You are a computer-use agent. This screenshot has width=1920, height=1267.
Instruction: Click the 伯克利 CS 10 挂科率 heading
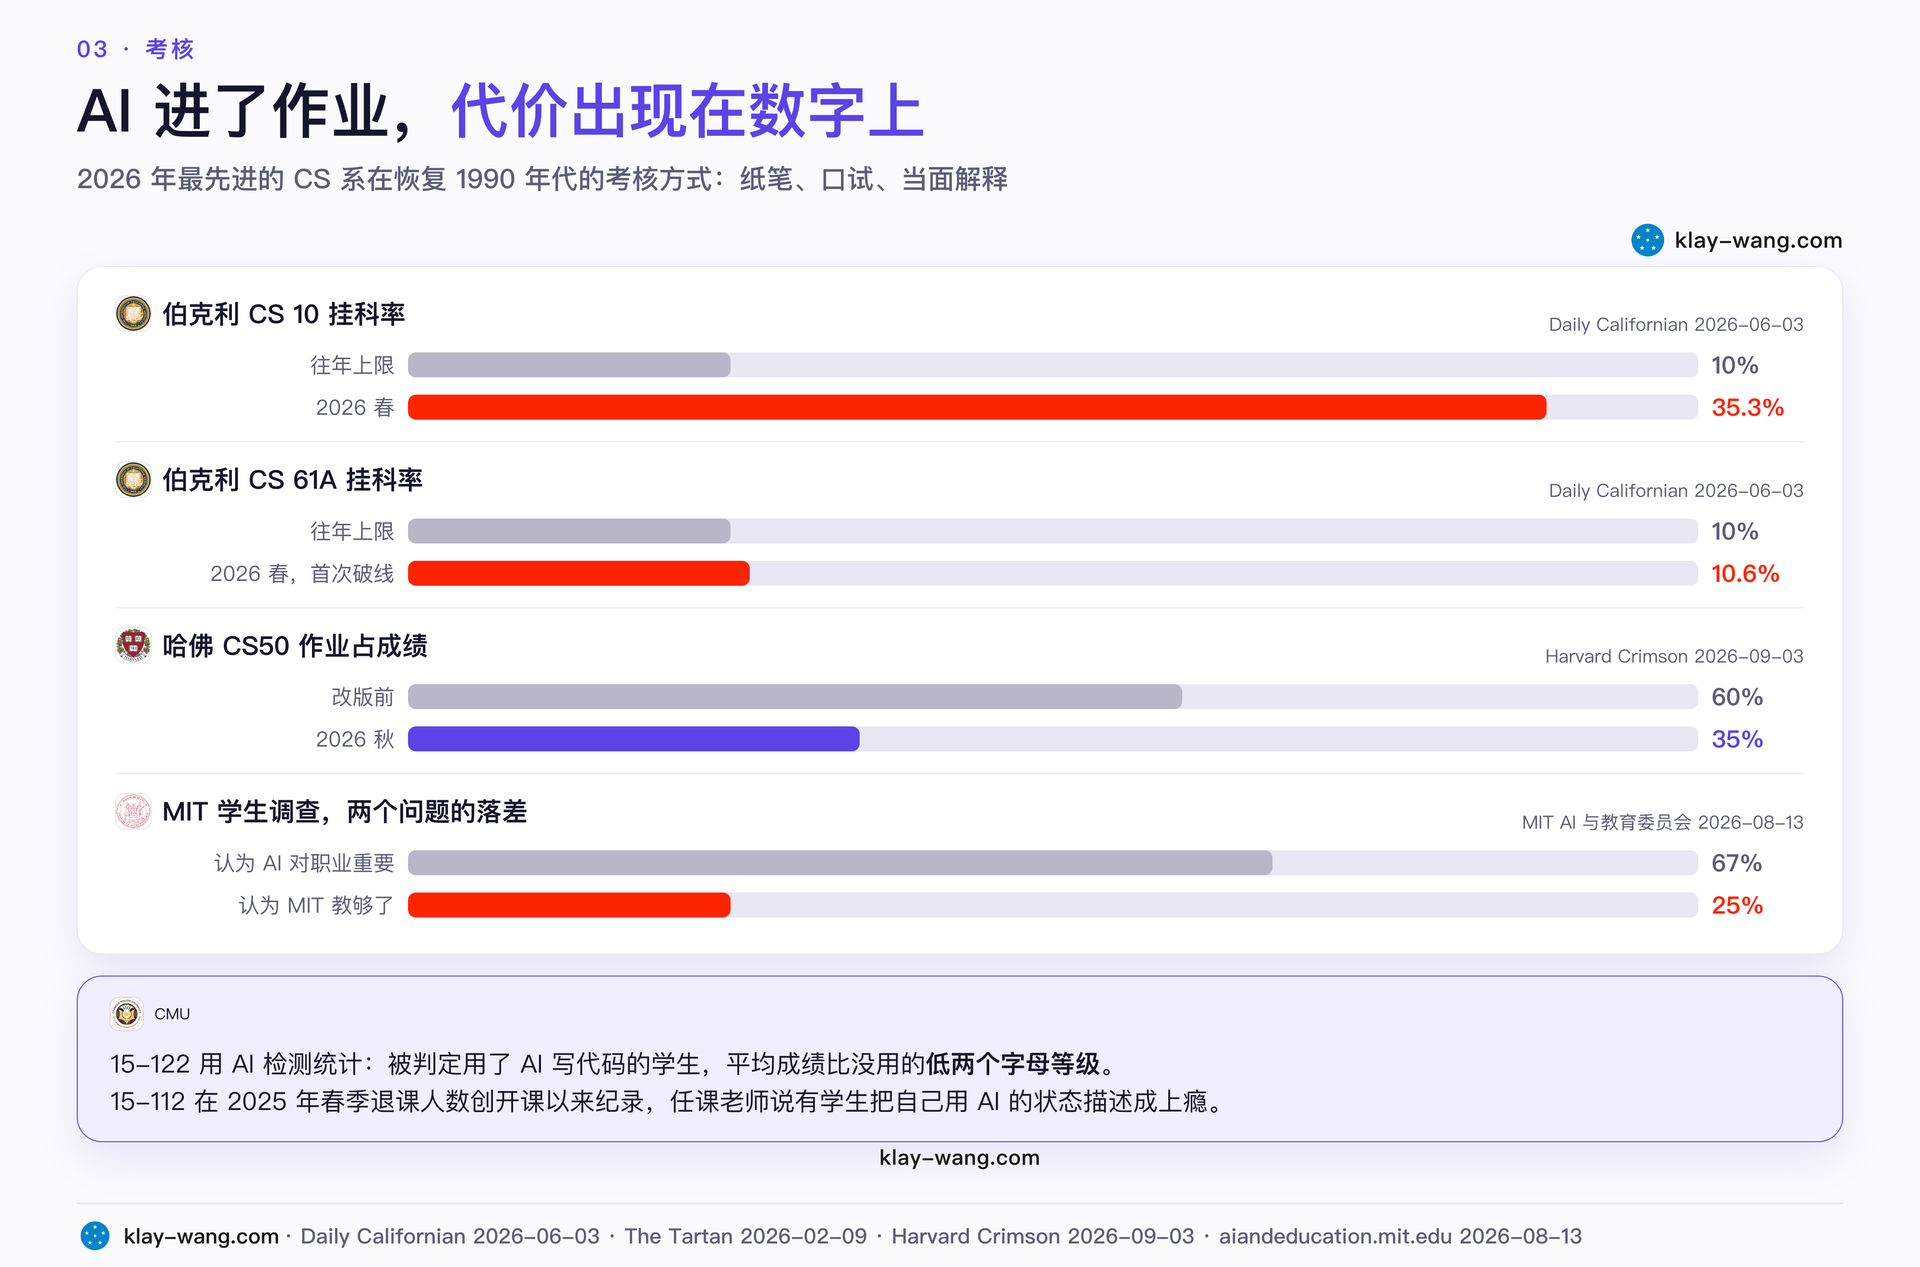[x=284, y=314]
